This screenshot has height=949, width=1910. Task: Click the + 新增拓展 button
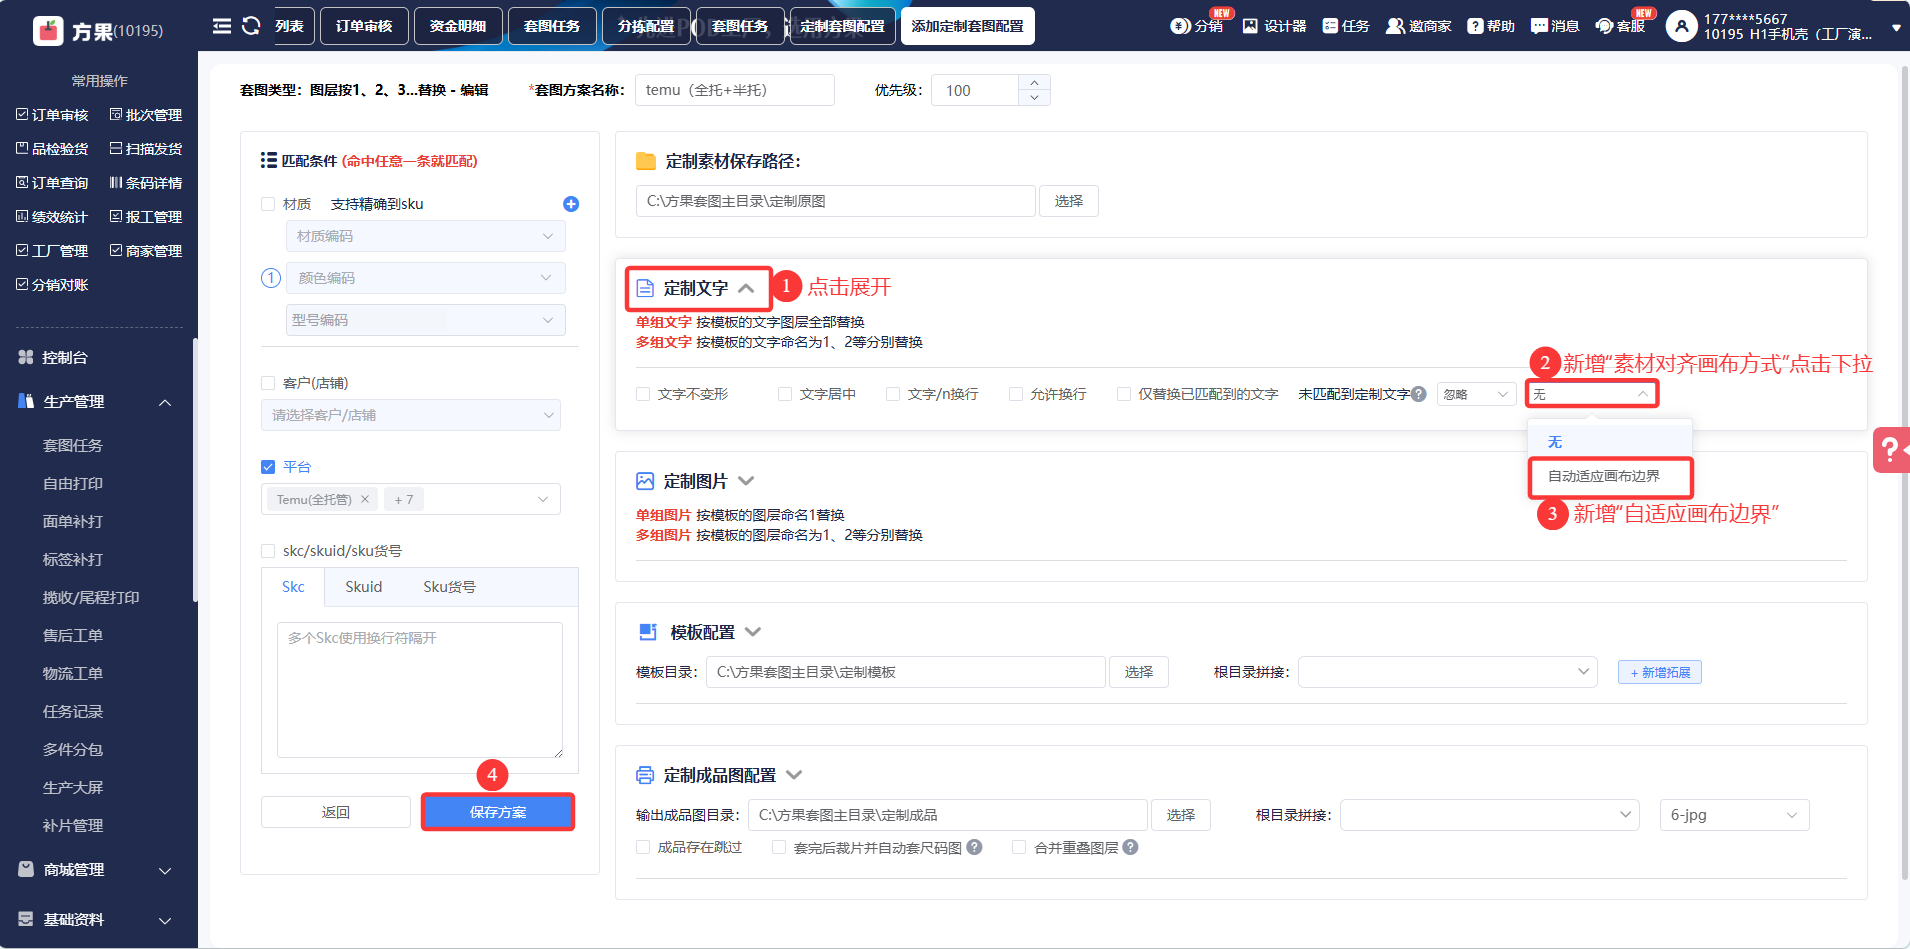click(x=1660, y=672)
